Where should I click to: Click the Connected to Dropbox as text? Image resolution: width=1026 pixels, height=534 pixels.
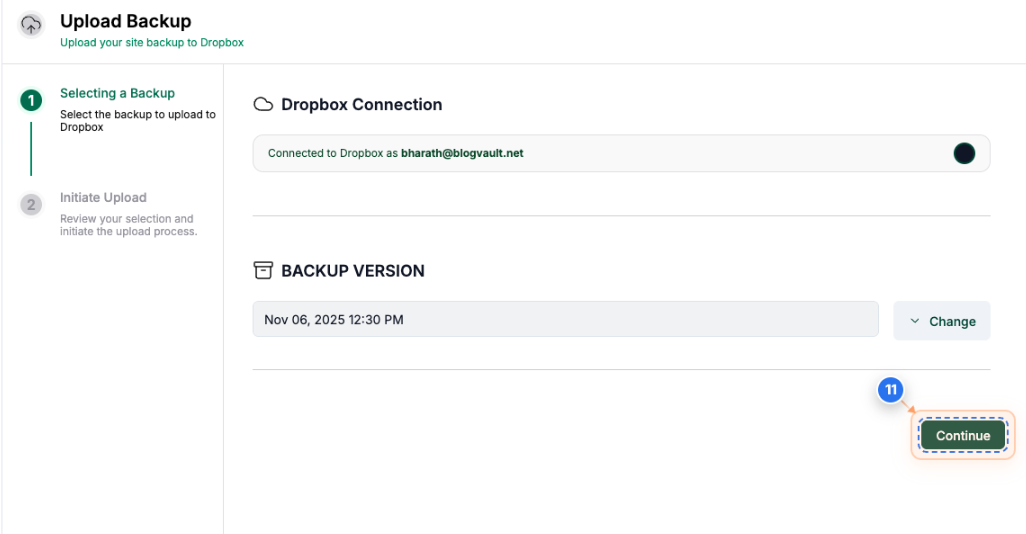[332, 153]
